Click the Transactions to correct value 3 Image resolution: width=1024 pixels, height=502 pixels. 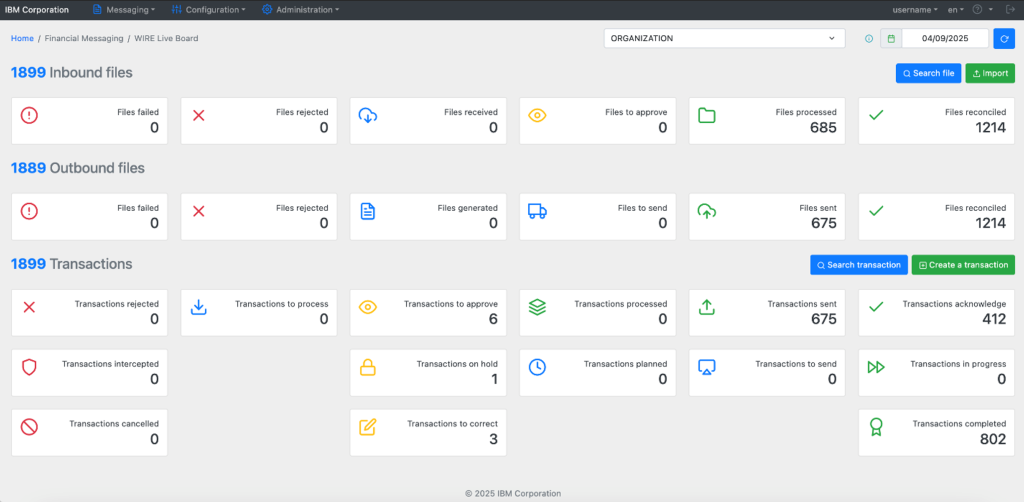493,439
